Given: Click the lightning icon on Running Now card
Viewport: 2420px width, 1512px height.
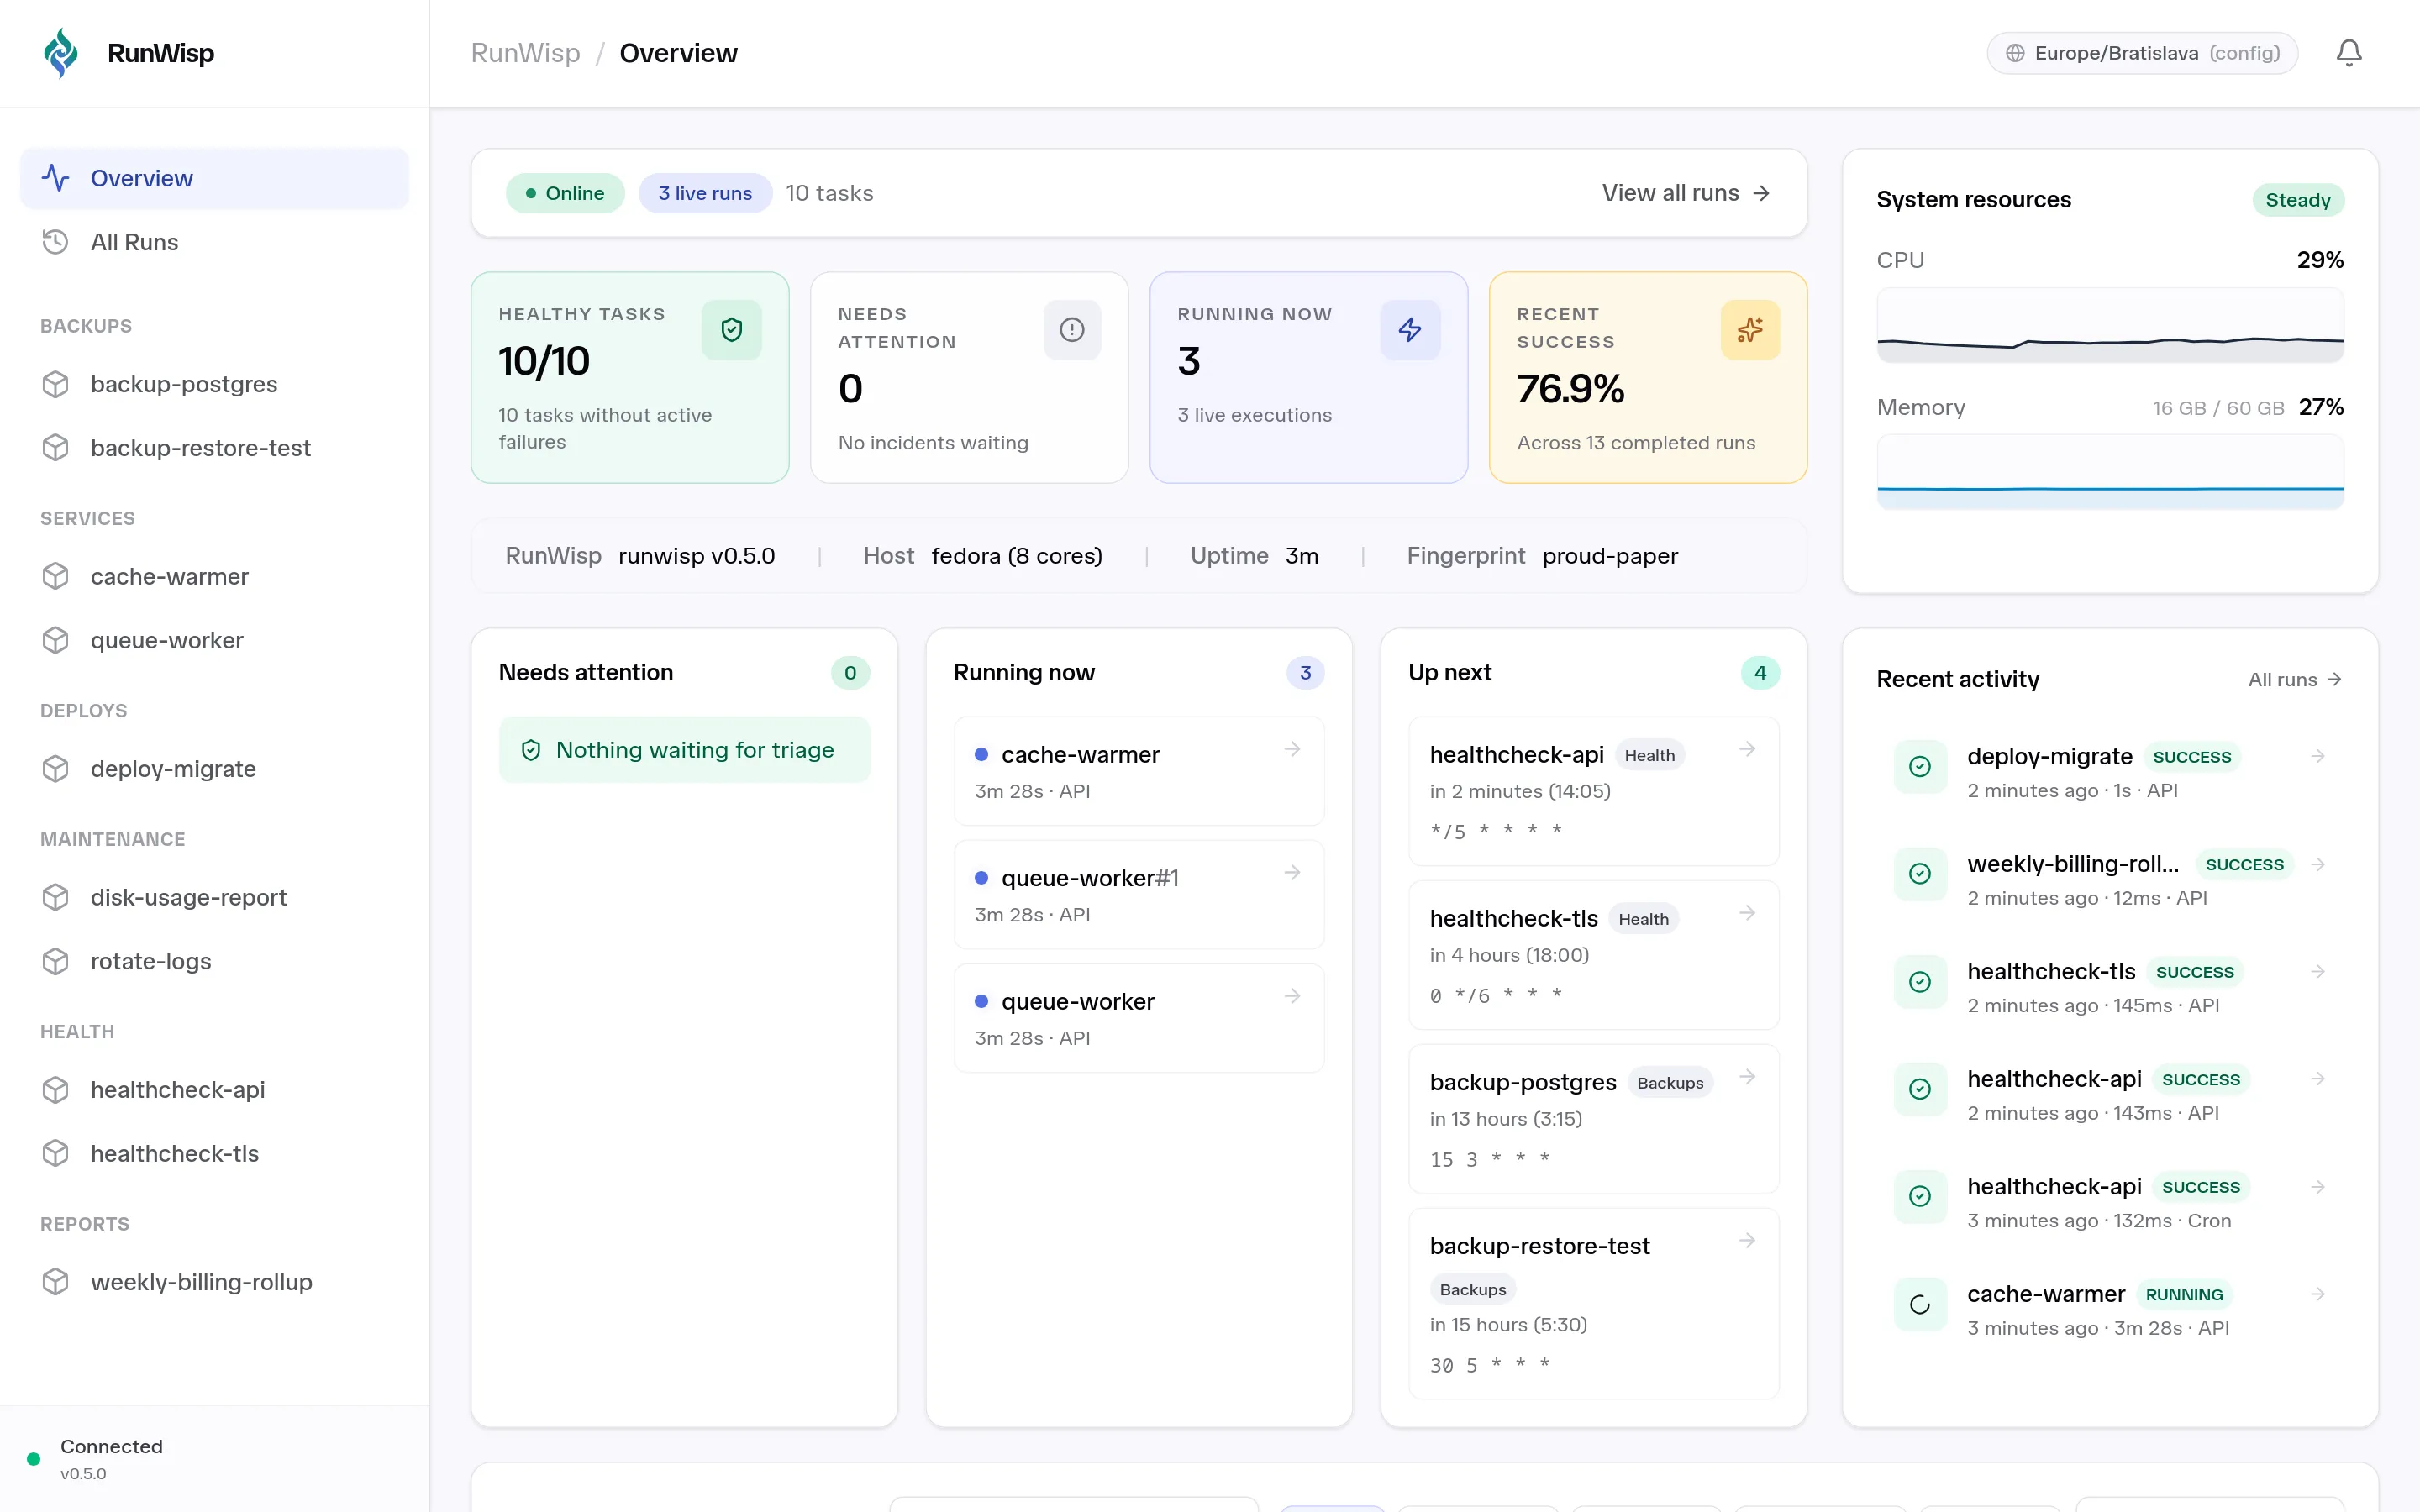Looking at the screenshot, I should 1410,330.
